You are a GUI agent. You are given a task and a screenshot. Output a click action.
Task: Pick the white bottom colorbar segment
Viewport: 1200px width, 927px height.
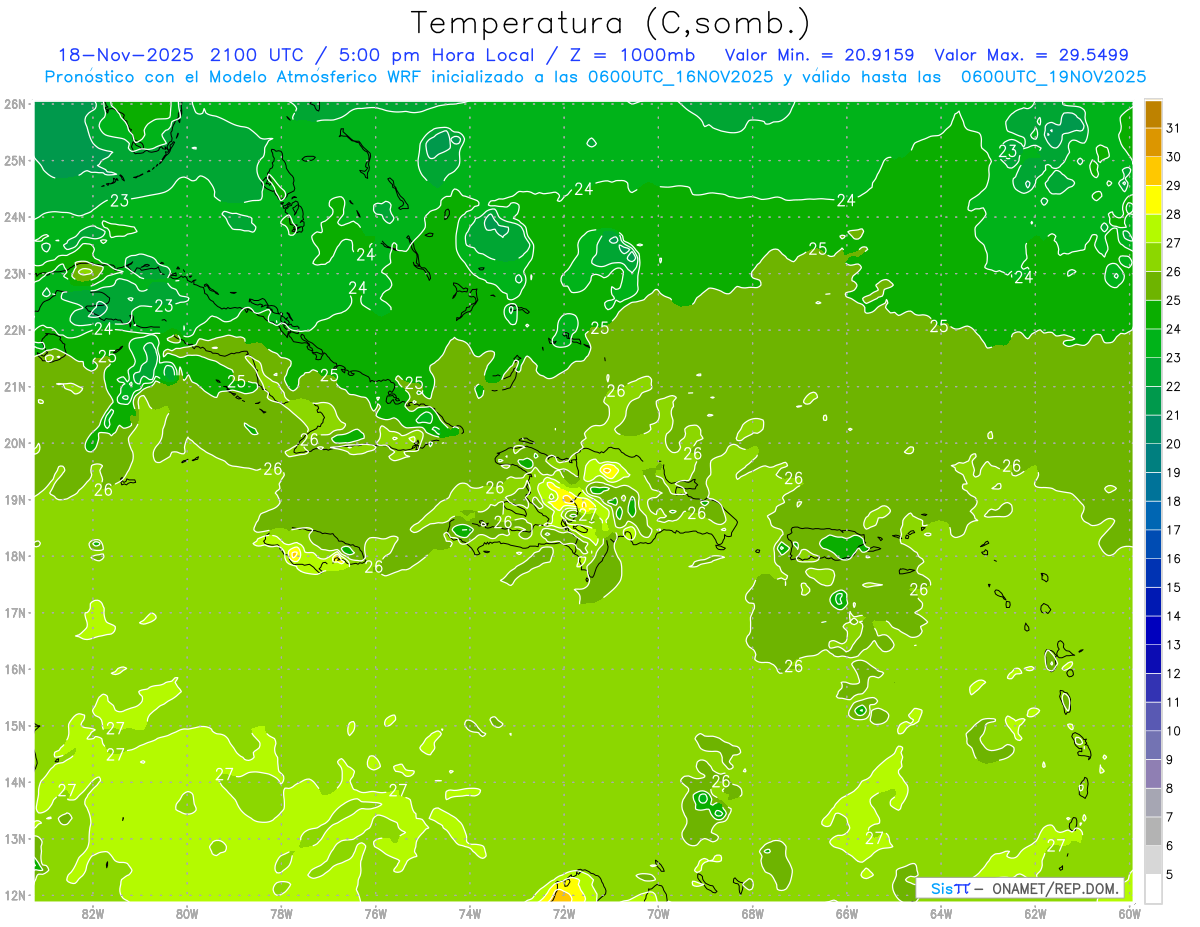(1154, 889)
